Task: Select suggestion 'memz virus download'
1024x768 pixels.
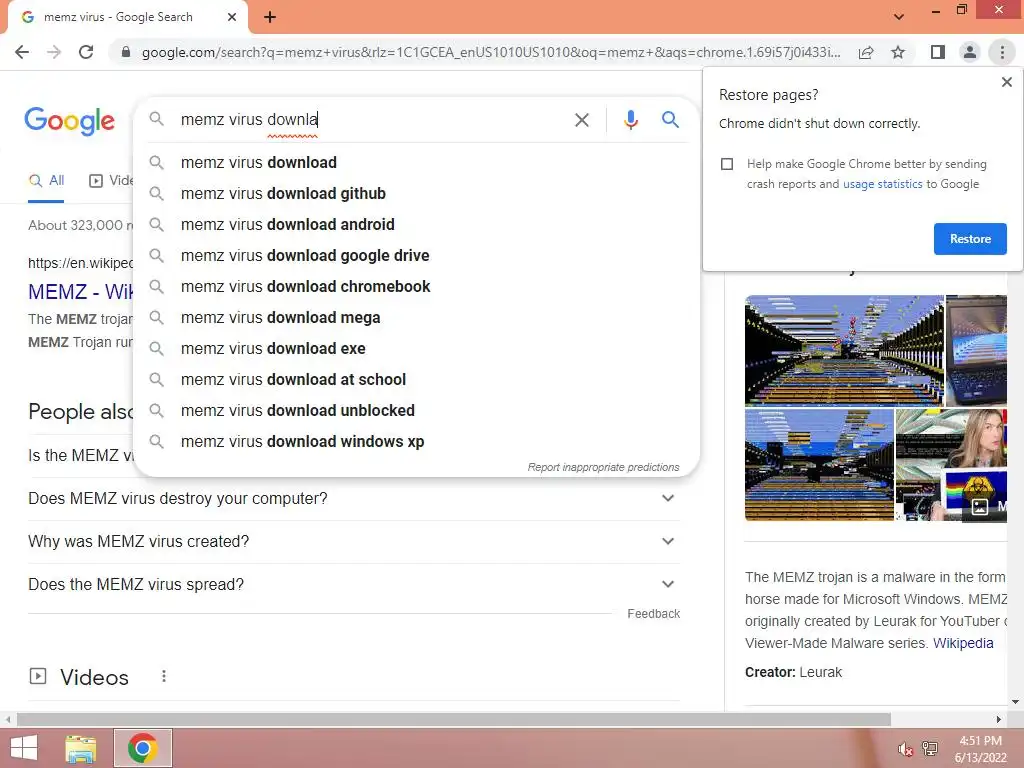Action: point(417,163)
